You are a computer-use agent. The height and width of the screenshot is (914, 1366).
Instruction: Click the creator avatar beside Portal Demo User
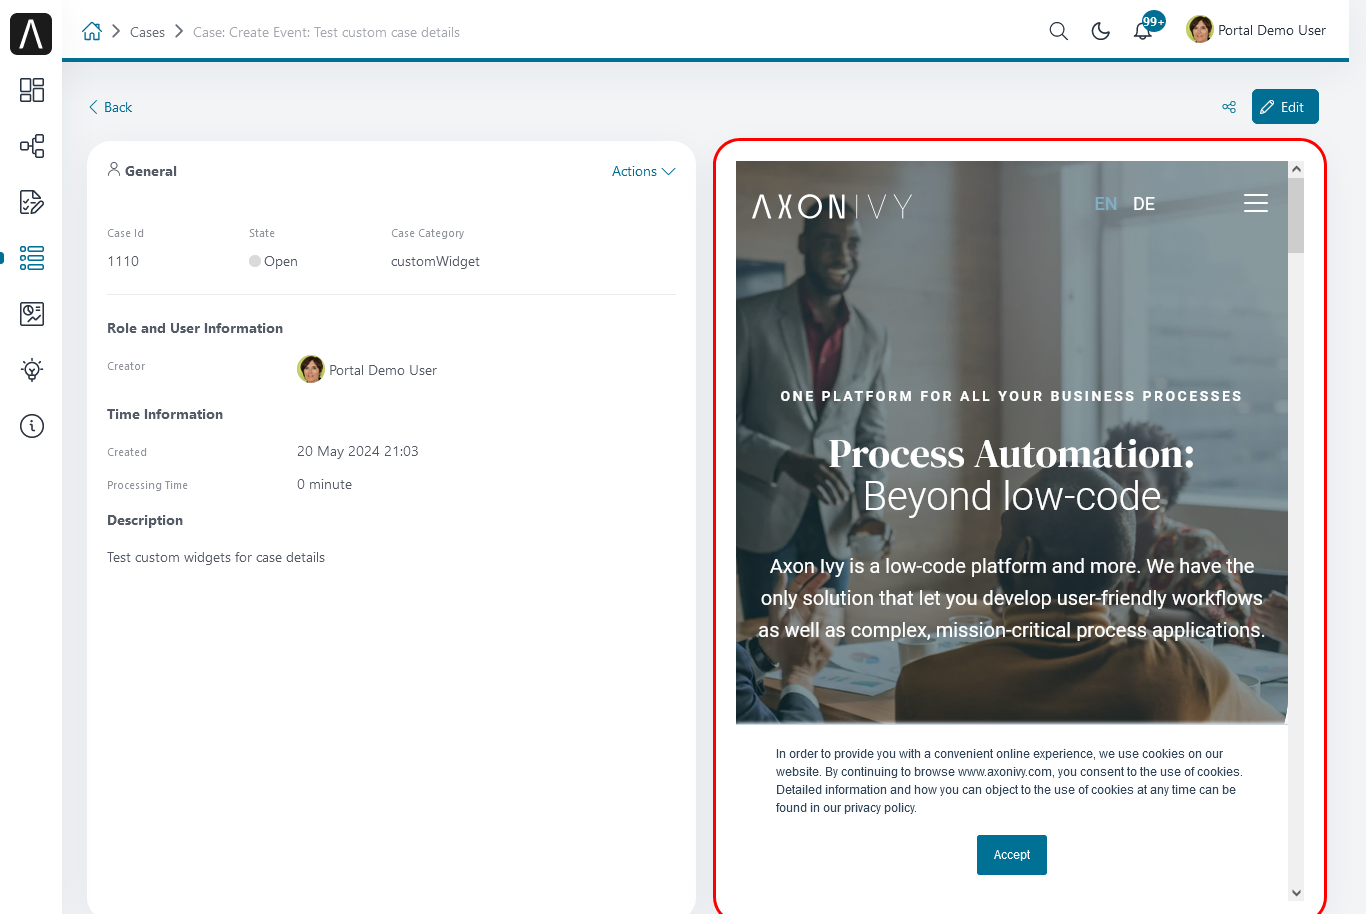[311, 369]
